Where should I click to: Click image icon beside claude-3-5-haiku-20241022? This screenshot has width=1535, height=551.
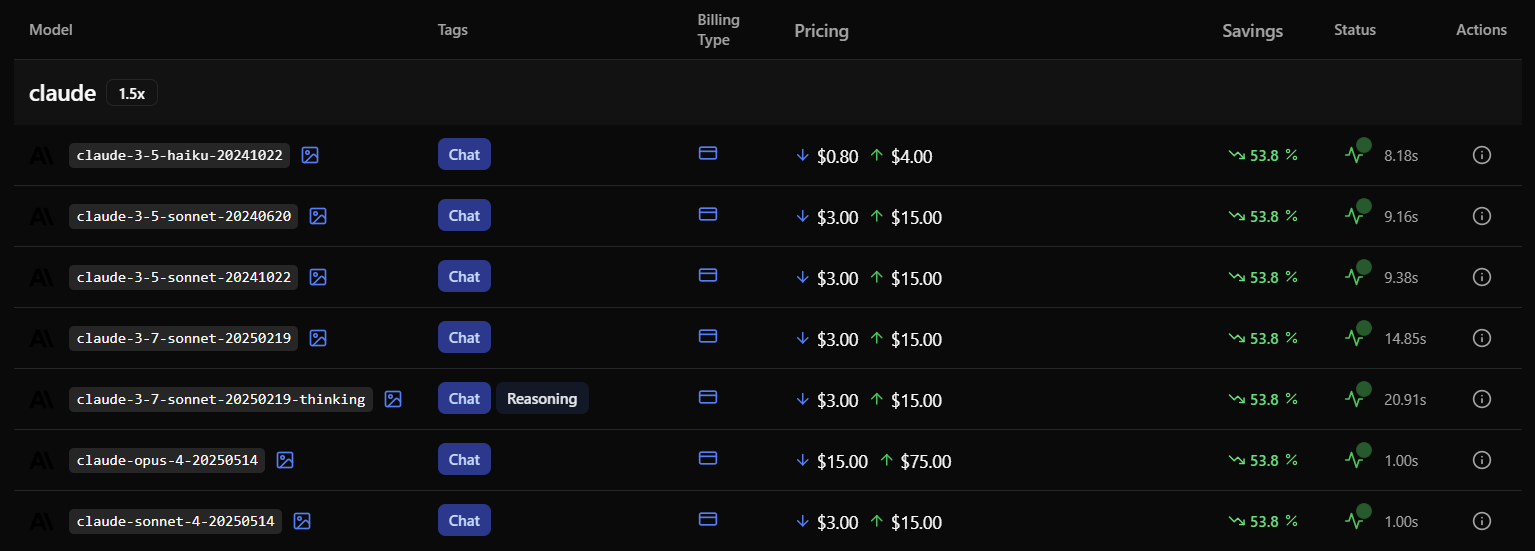tap(310, 155)
